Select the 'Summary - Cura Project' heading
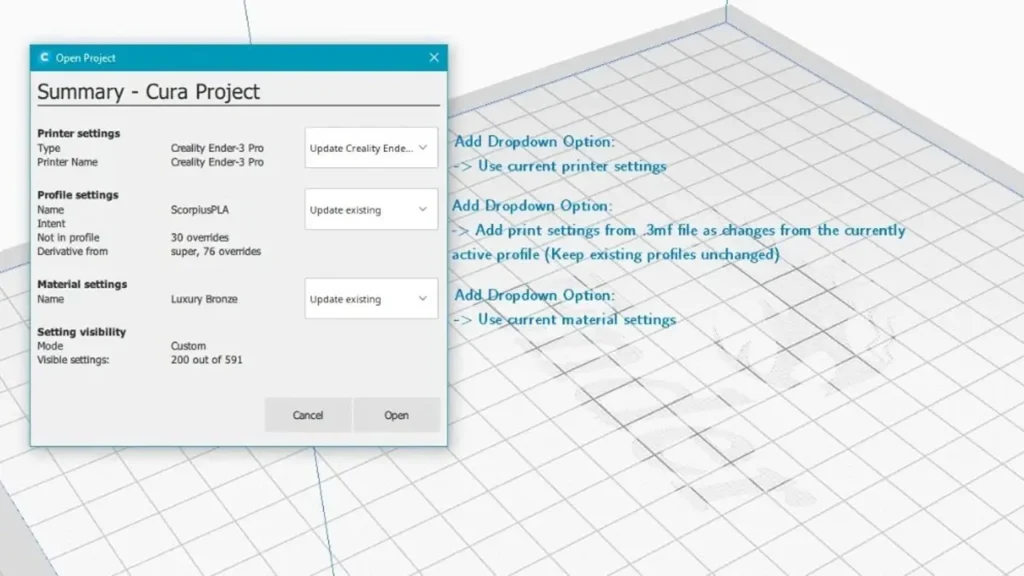Screen dimensions: 1024x576 pos(148,91)
